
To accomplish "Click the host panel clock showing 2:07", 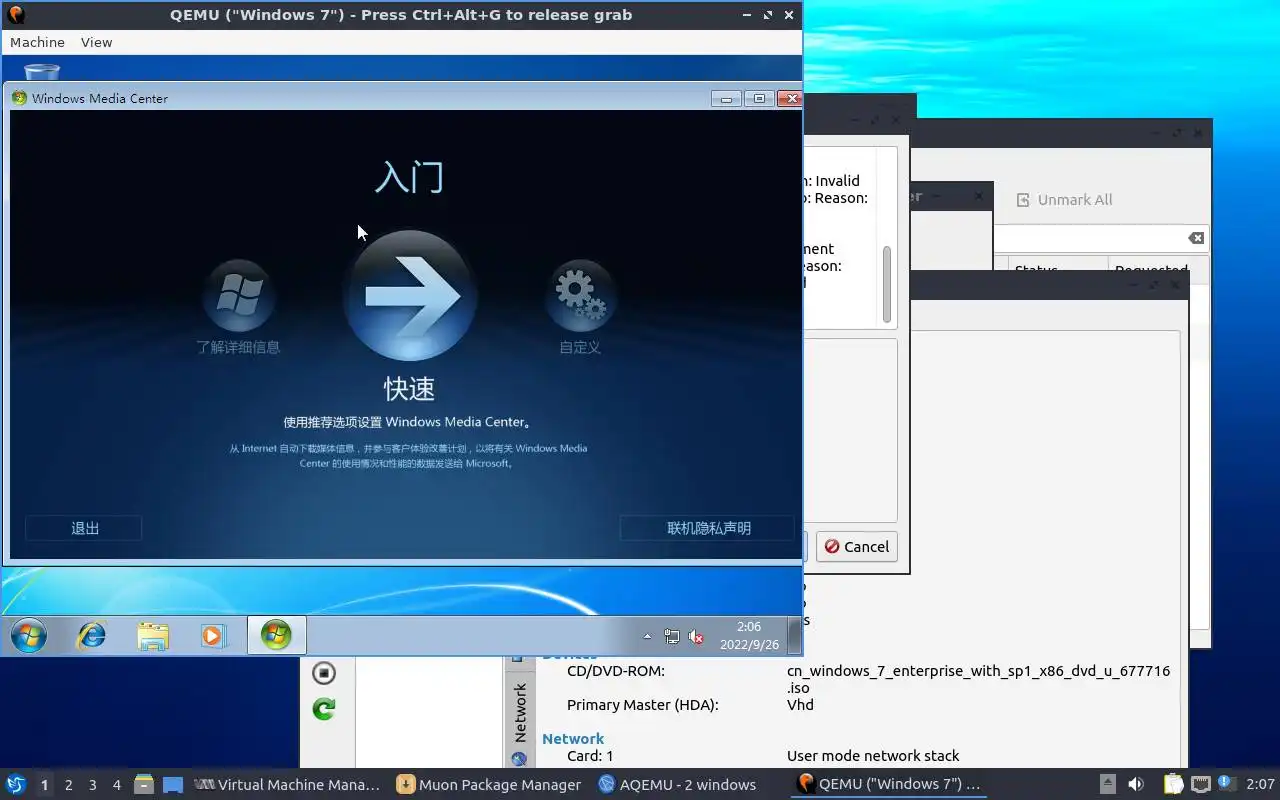I will (1260, 784).
